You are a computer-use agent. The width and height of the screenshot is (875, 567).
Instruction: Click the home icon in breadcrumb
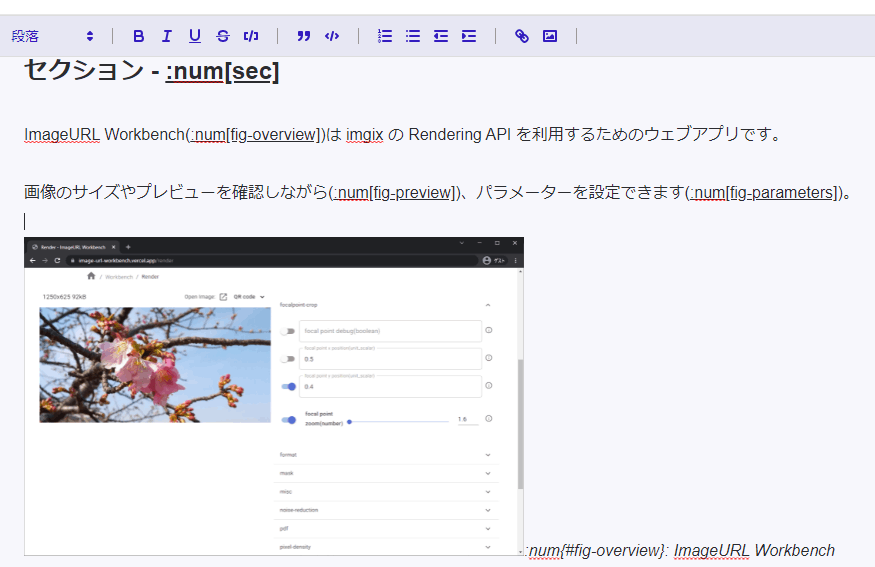pyautogui.click(x=91, y=276)
